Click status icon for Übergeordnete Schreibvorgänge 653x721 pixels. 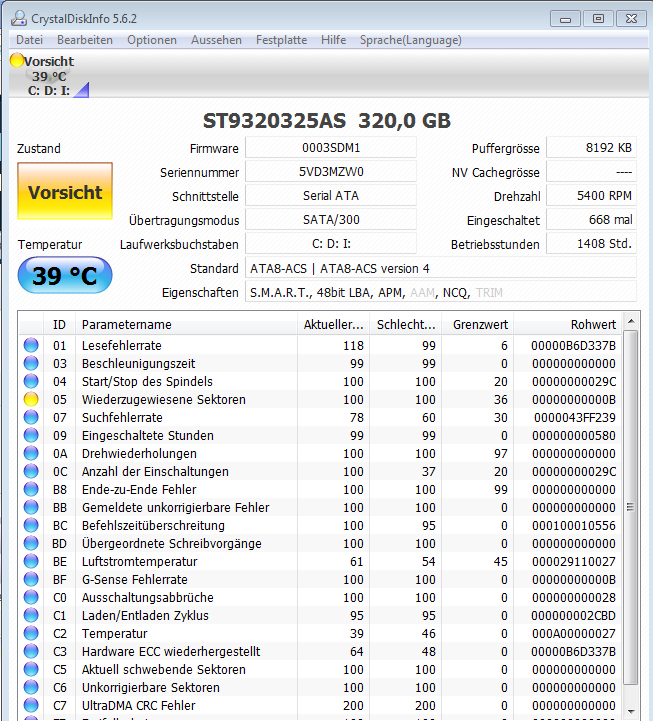point(31,543)
